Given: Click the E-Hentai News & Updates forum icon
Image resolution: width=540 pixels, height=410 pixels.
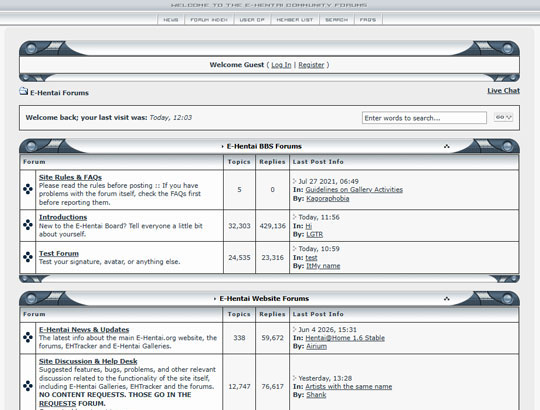Looking at the screenshot, I should (x=28, y=337).
